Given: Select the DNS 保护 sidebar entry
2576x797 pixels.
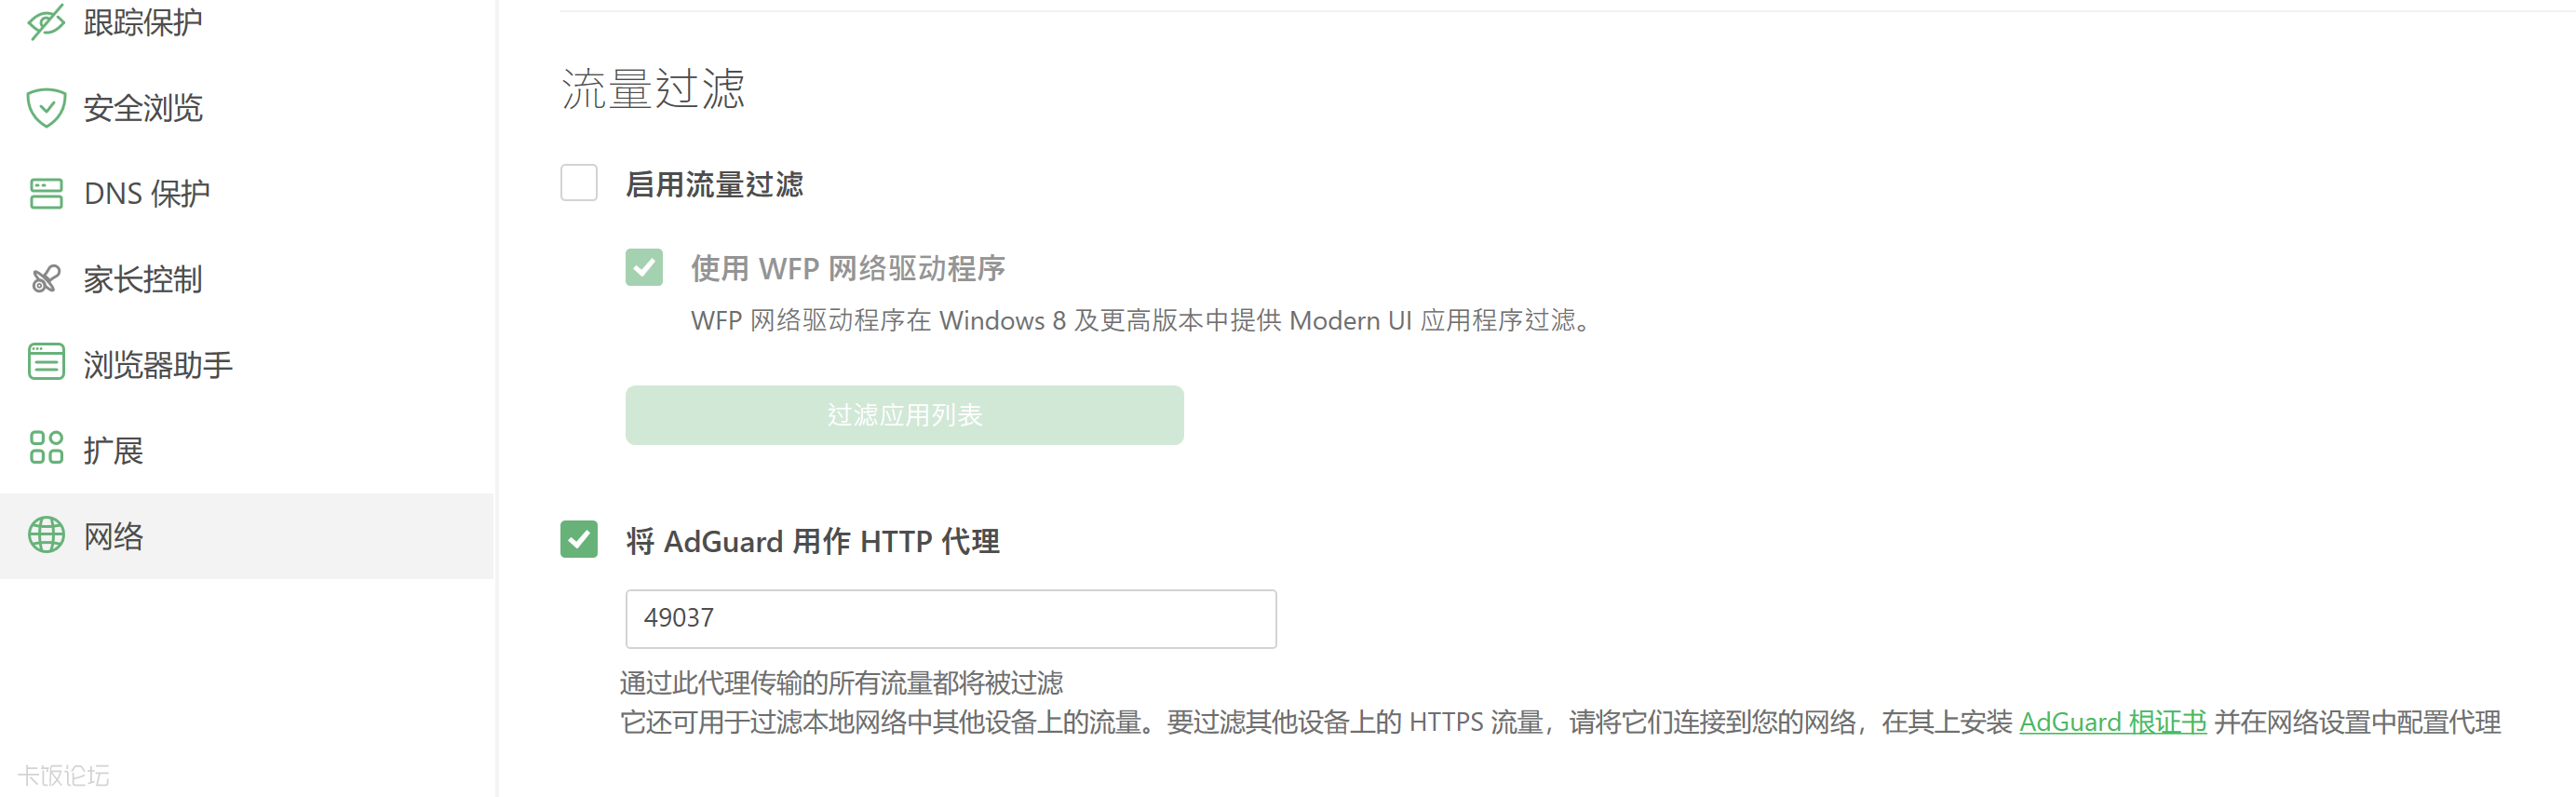Looking at the screenshot, I should (x=147, y=194).
